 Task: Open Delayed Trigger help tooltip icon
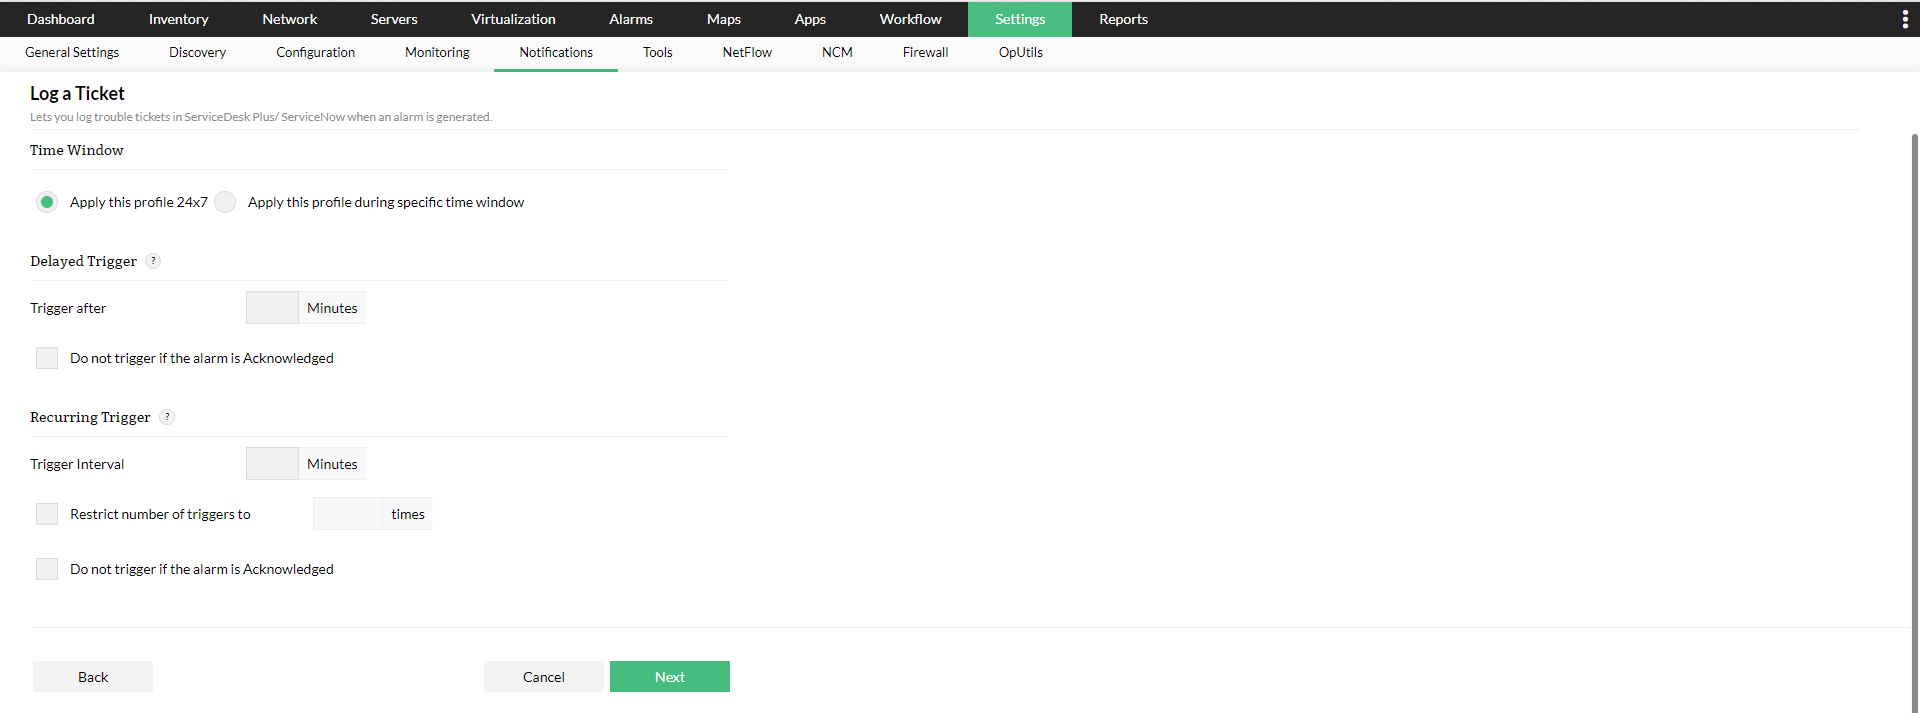click(153, 261)
